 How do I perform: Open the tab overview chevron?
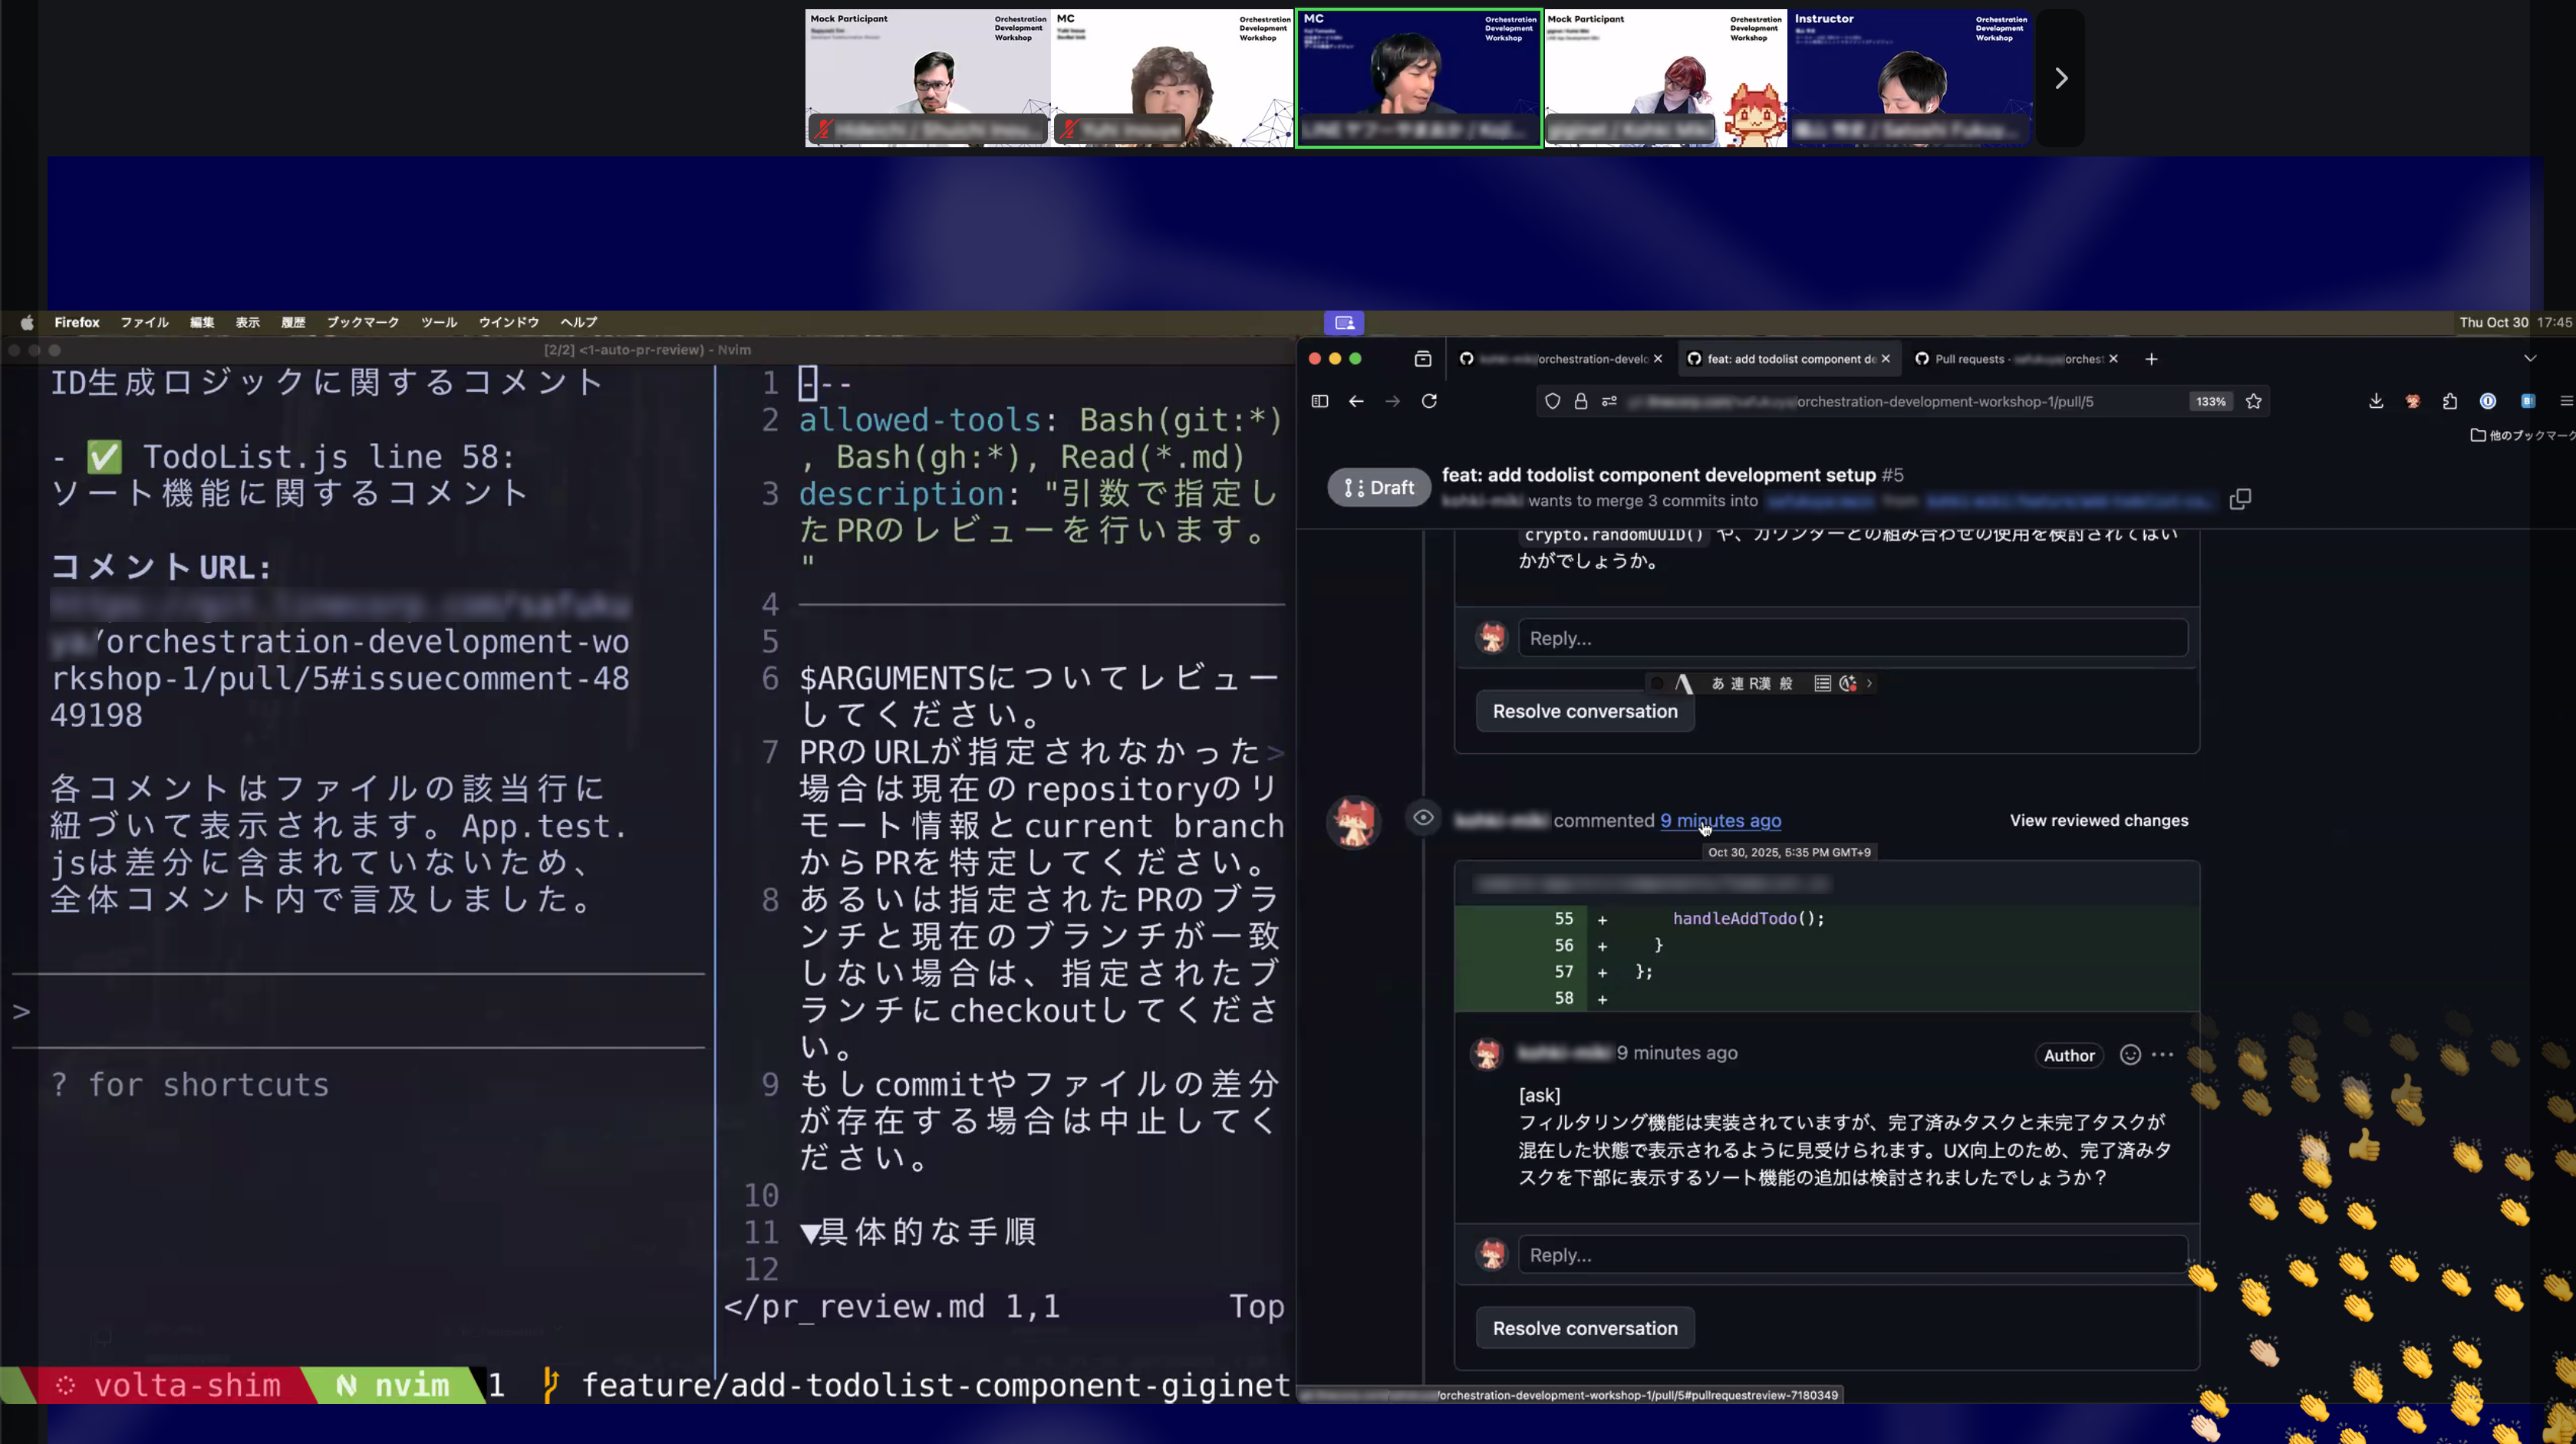pos(2530,358)
